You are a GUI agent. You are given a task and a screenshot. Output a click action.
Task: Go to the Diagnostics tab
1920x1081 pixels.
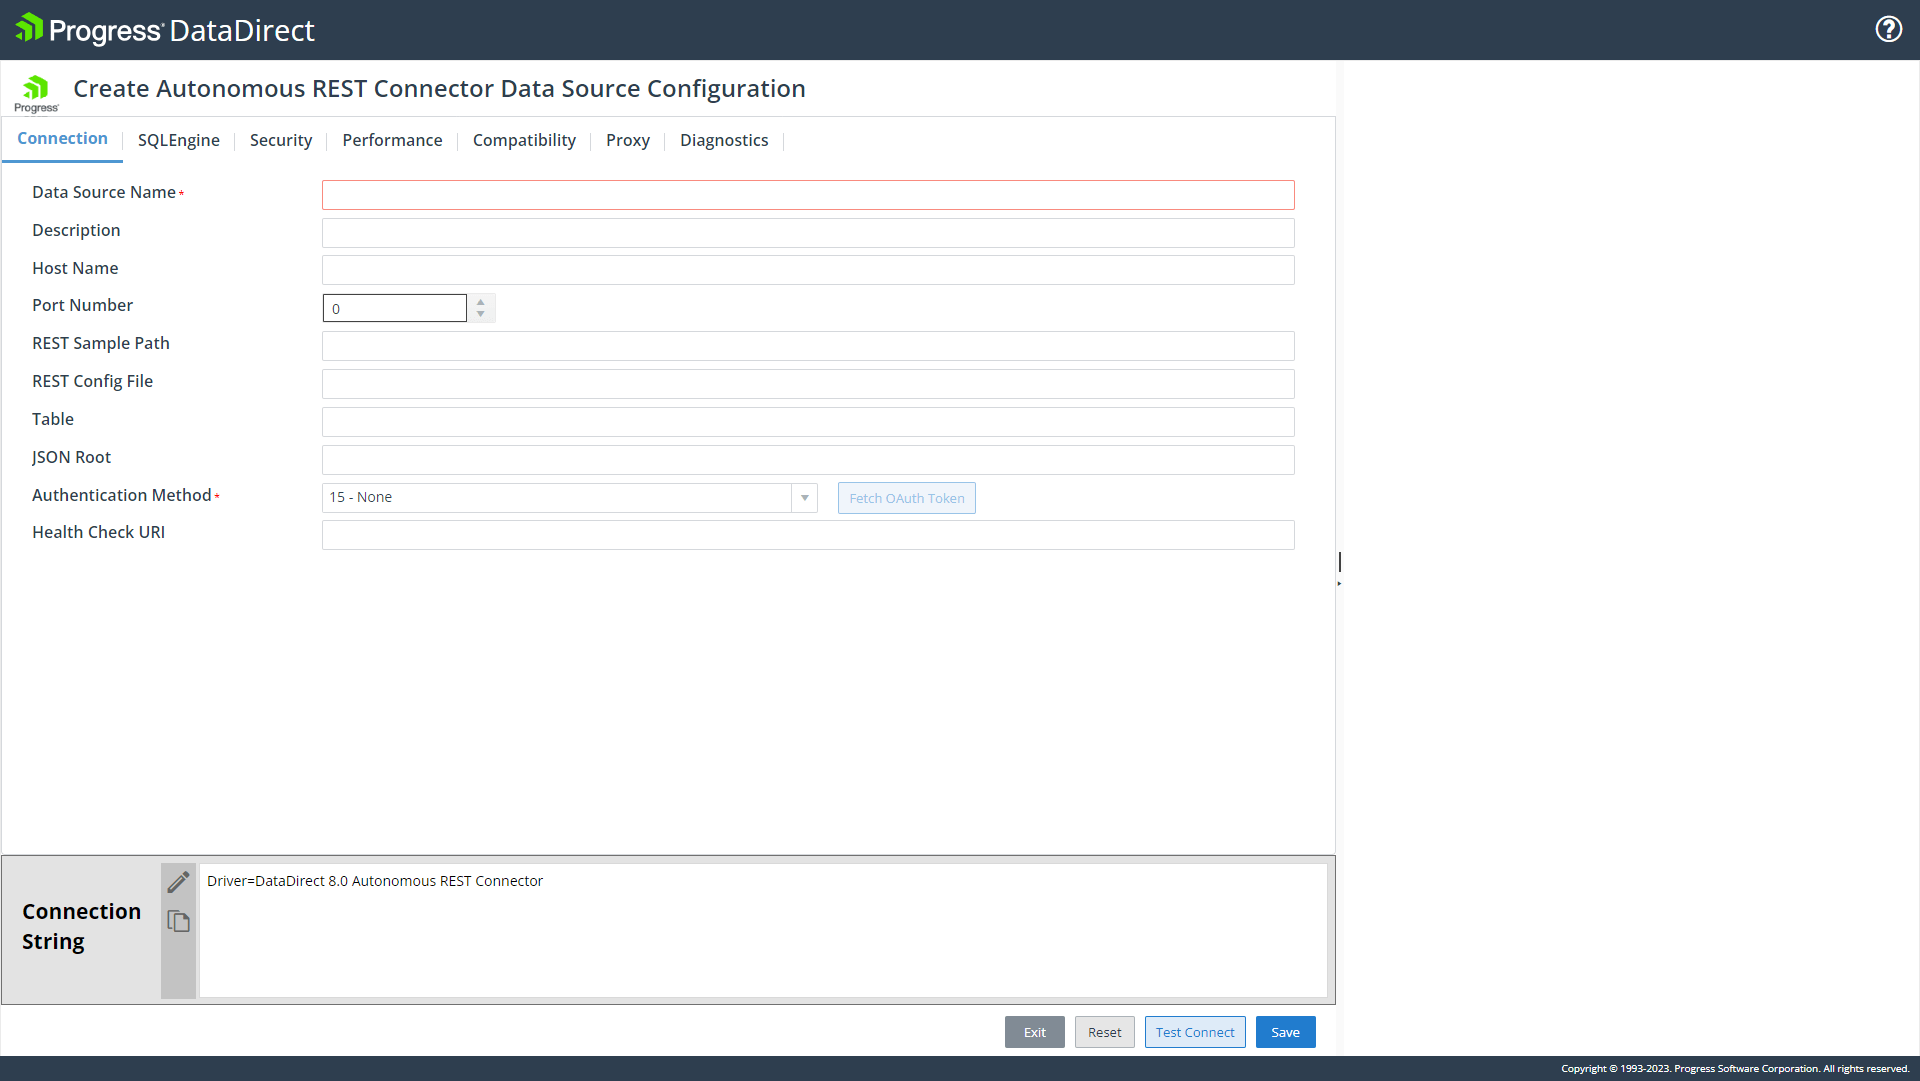tap(723, 140)
